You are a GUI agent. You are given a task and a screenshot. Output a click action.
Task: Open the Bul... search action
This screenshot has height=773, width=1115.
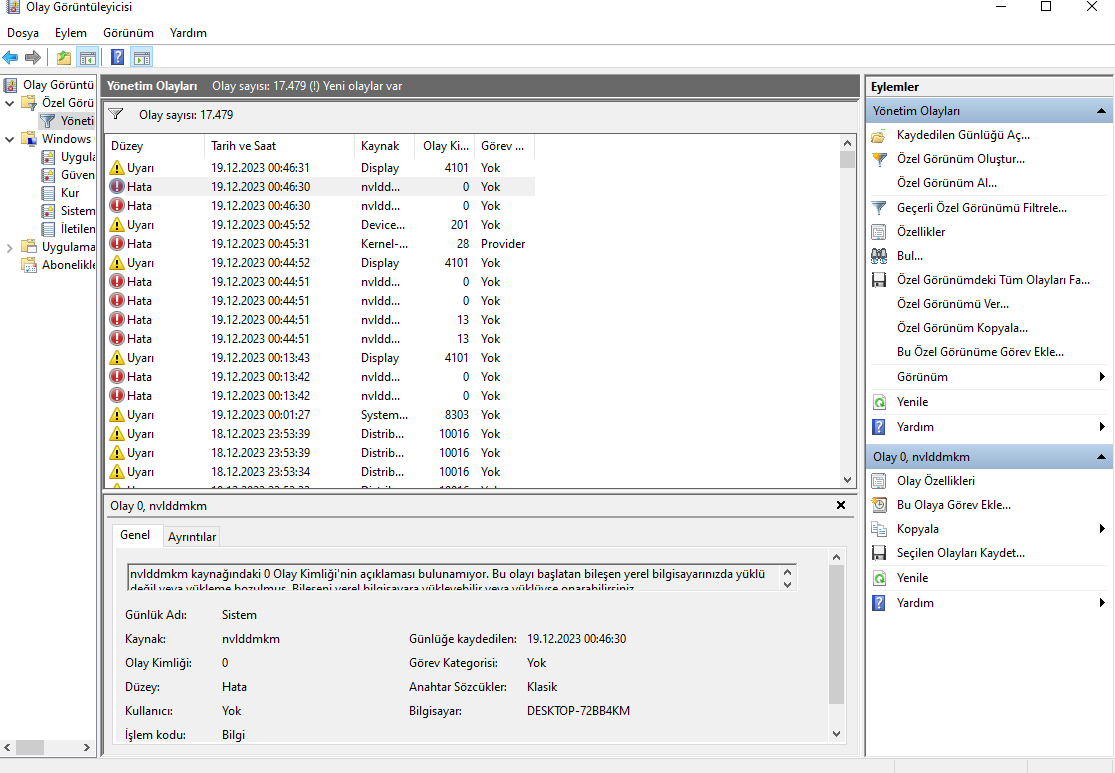tap(909, 256)
